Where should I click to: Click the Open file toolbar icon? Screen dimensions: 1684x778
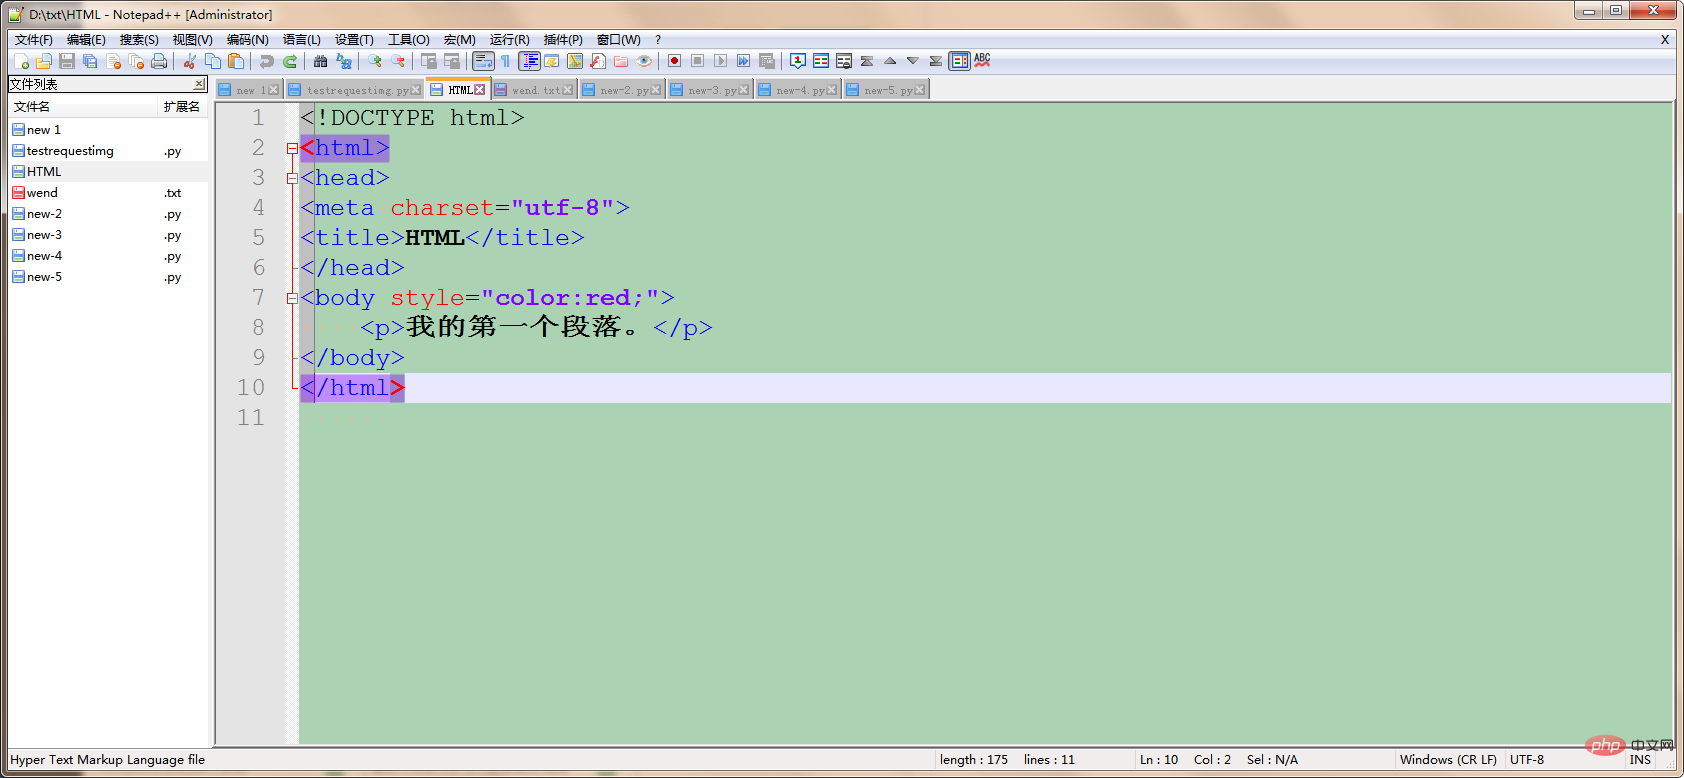click(43, 61)
